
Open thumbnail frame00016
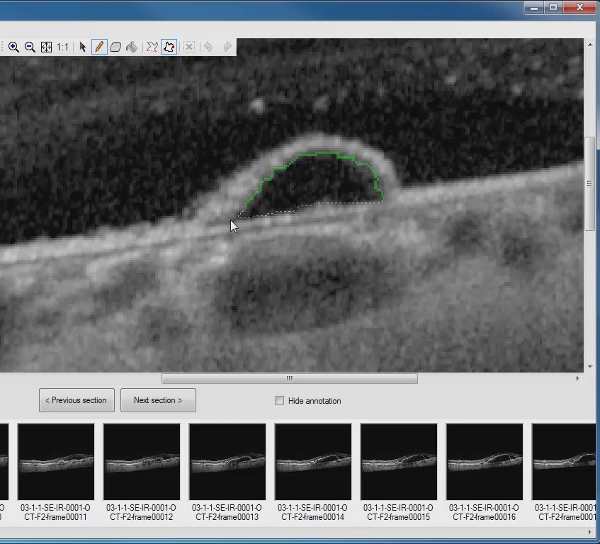point(484,461)
